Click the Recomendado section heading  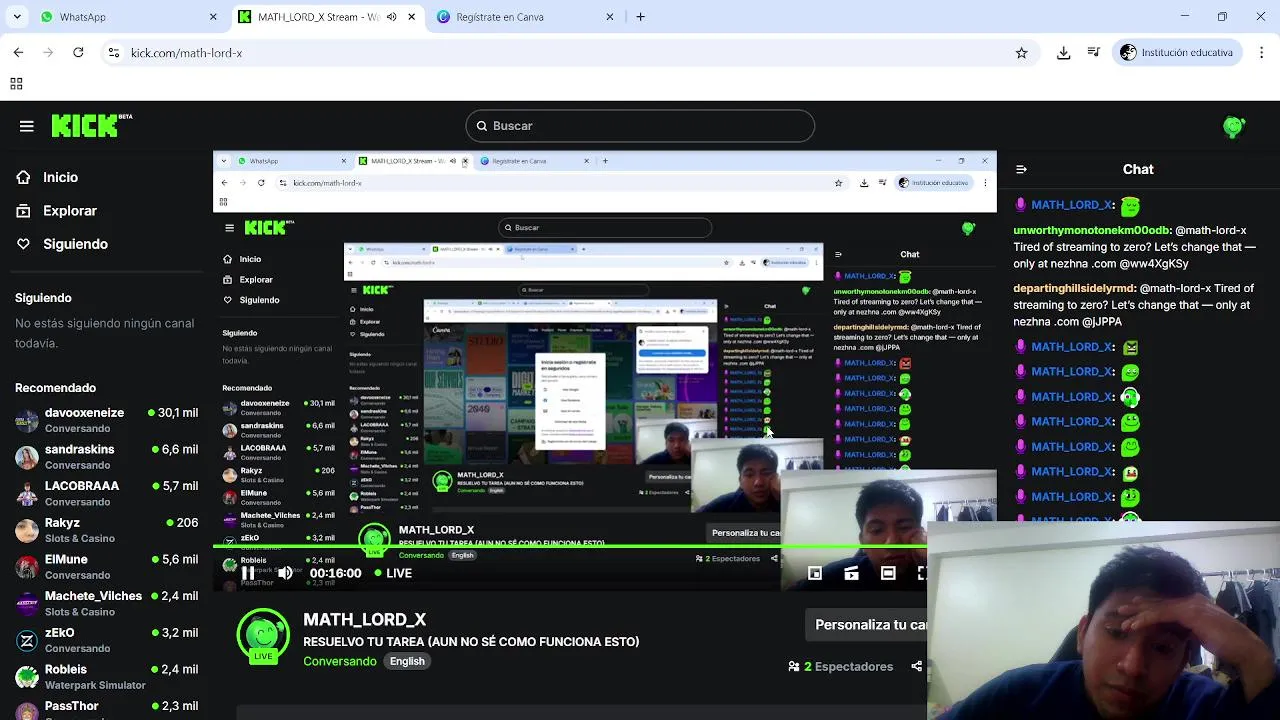[56, 388]
